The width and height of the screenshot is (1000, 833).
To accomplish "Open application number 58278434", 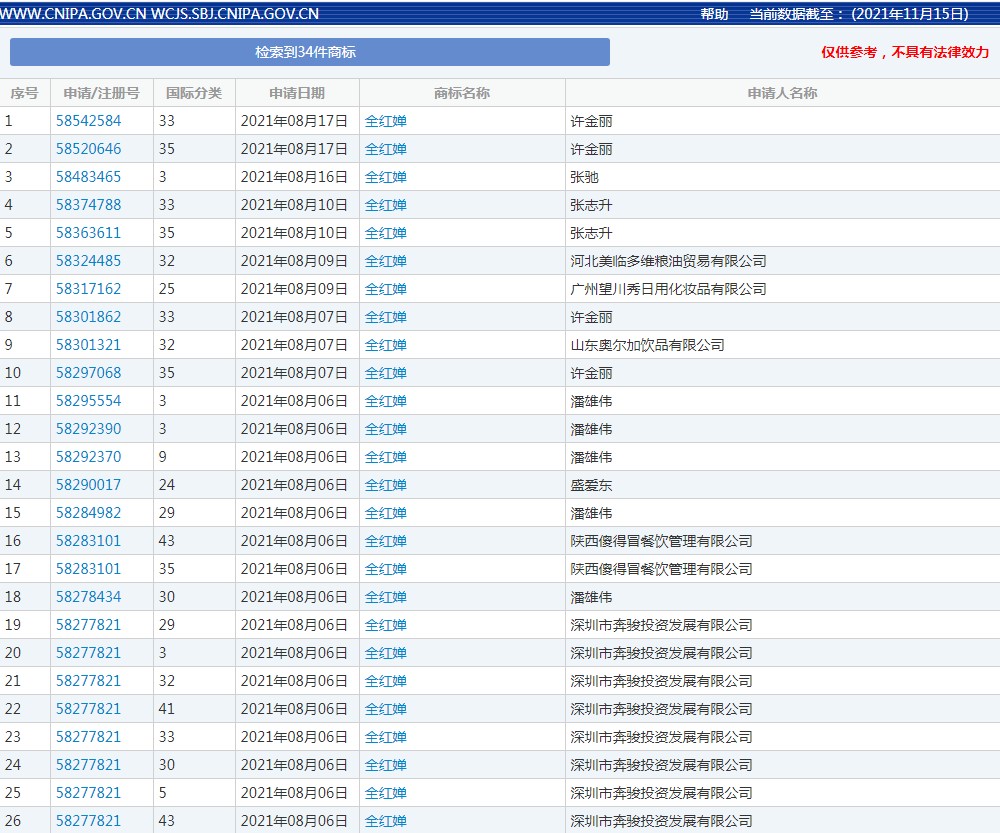I will click(x=88, y=597).
